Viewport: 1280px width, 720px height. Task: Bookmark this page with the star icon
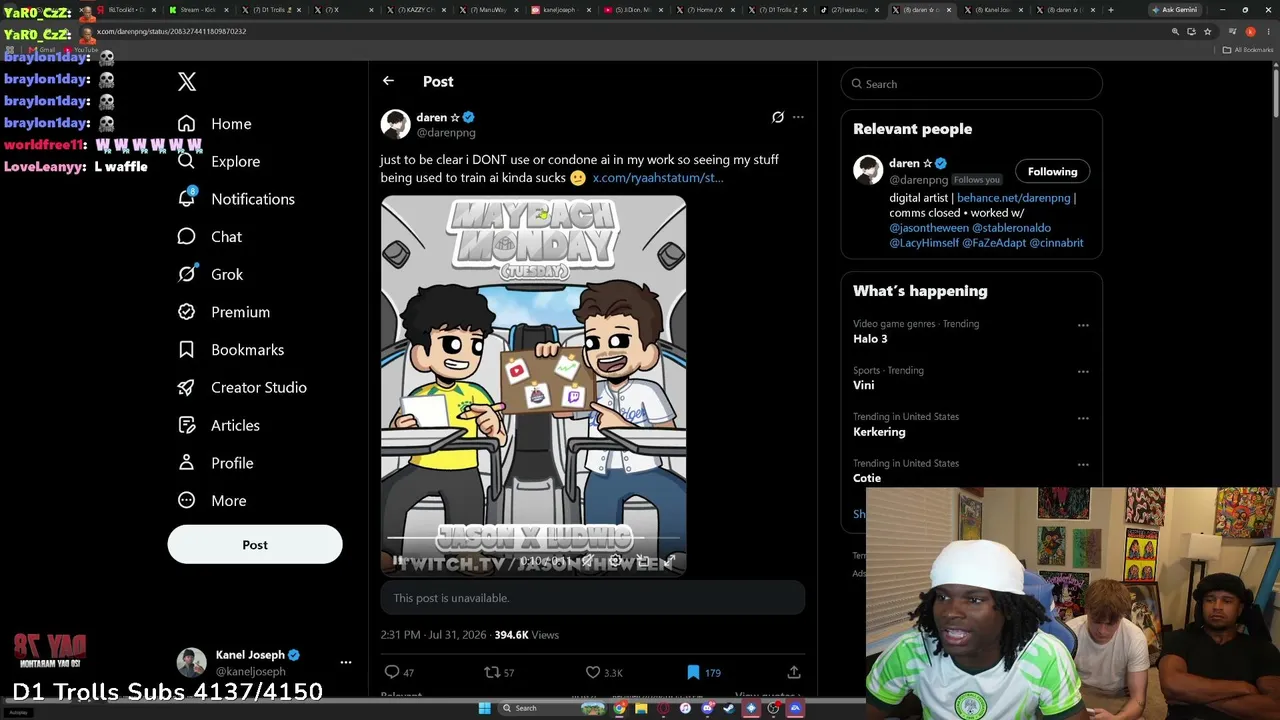1208,32
